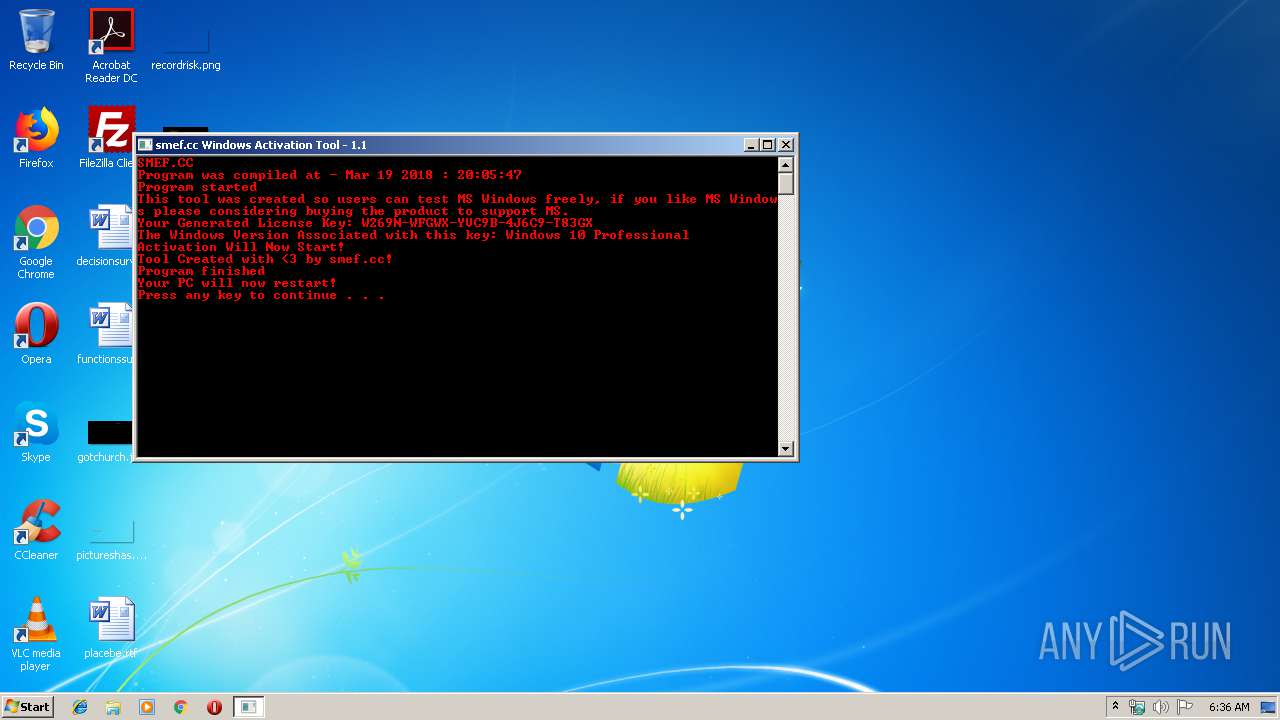
Task: Open Internet Explorer from the taskbar
Action: [x=80, y=707]
